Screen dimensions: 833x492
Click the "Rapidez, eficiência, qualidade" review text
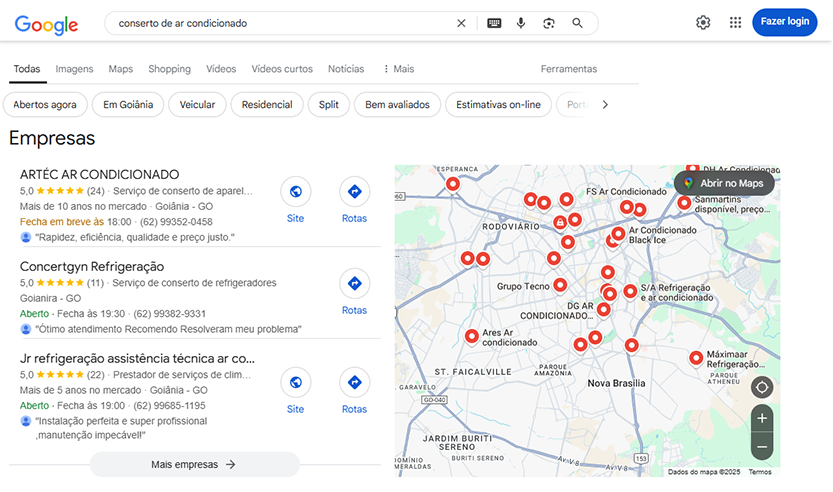(x=135, y=237)
